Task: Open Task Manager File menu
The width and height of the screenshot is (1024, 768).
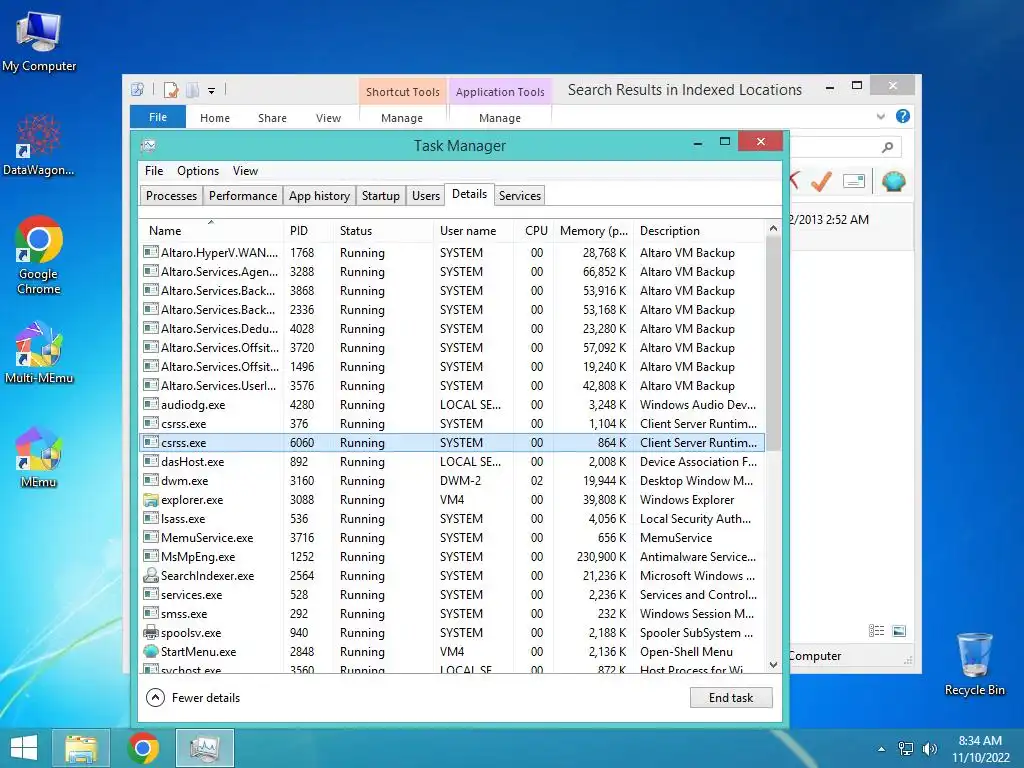Action: tap(154, 170)
